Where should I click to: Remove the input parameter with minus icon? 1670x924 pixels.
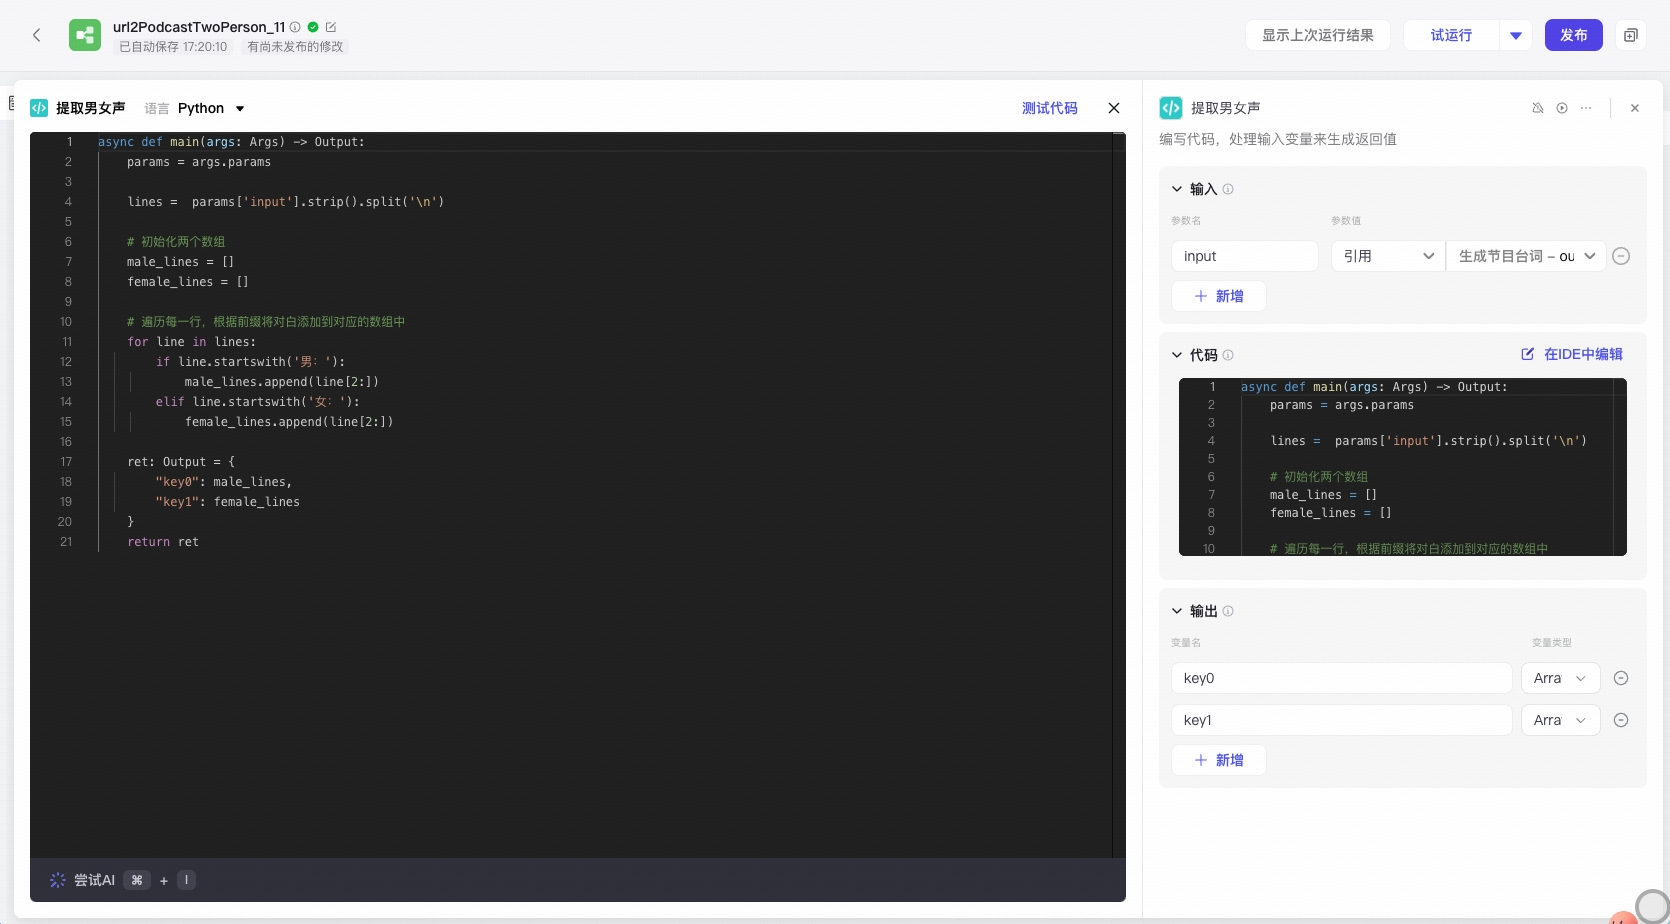(1621, 256)
